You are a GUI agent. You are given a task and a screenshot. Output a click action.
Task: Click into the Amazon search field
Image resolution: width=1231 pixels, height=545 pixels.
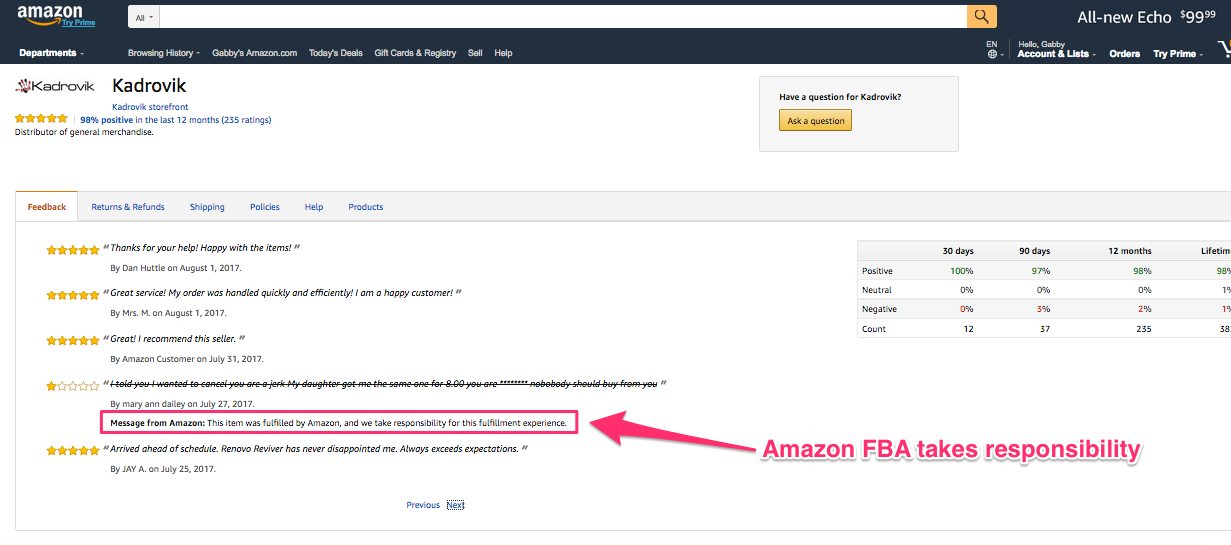click(563, 17)
